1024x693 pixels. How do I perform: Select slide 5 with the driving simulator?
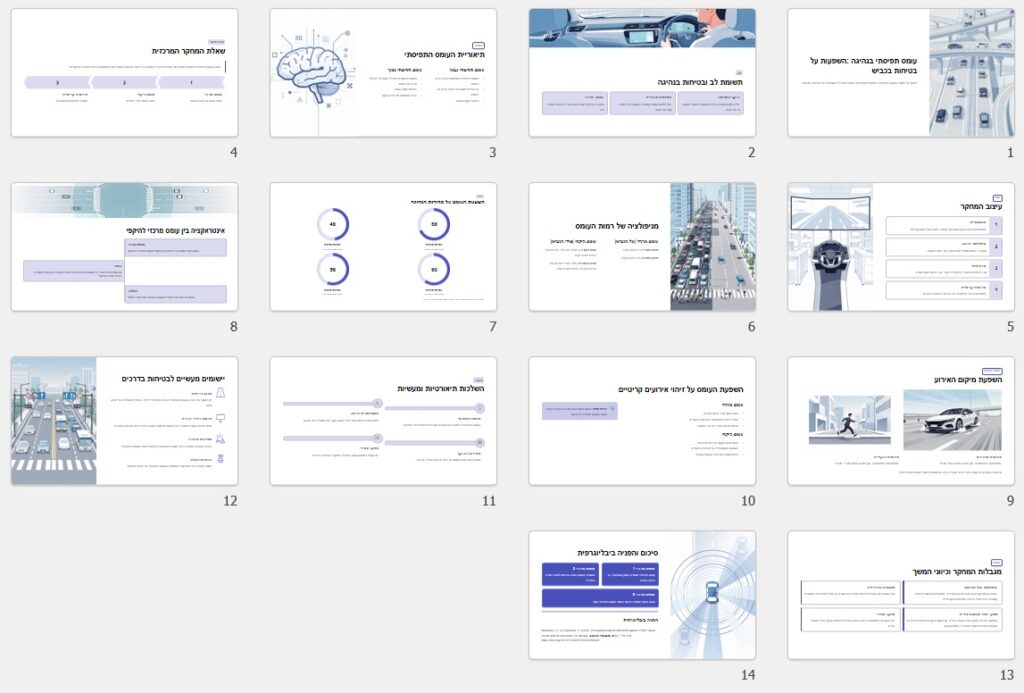point(900,246)
